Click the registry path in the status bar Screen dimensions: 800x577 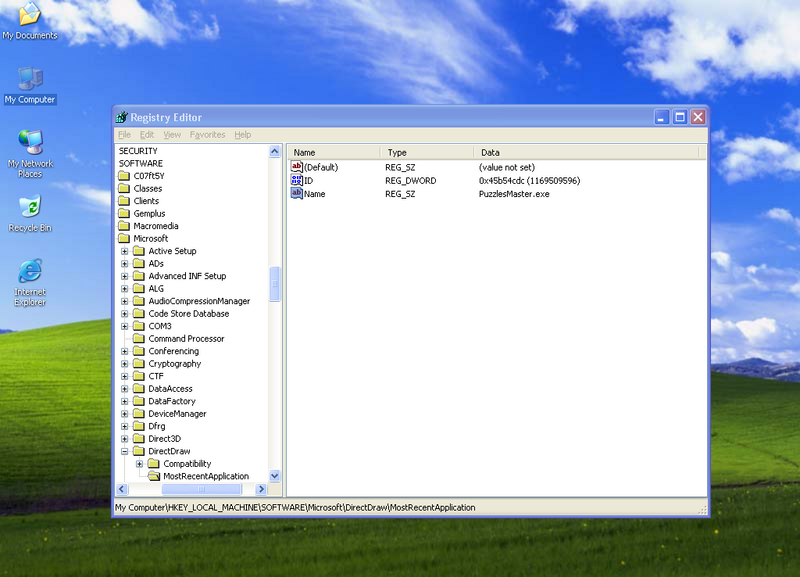point(295,508)
